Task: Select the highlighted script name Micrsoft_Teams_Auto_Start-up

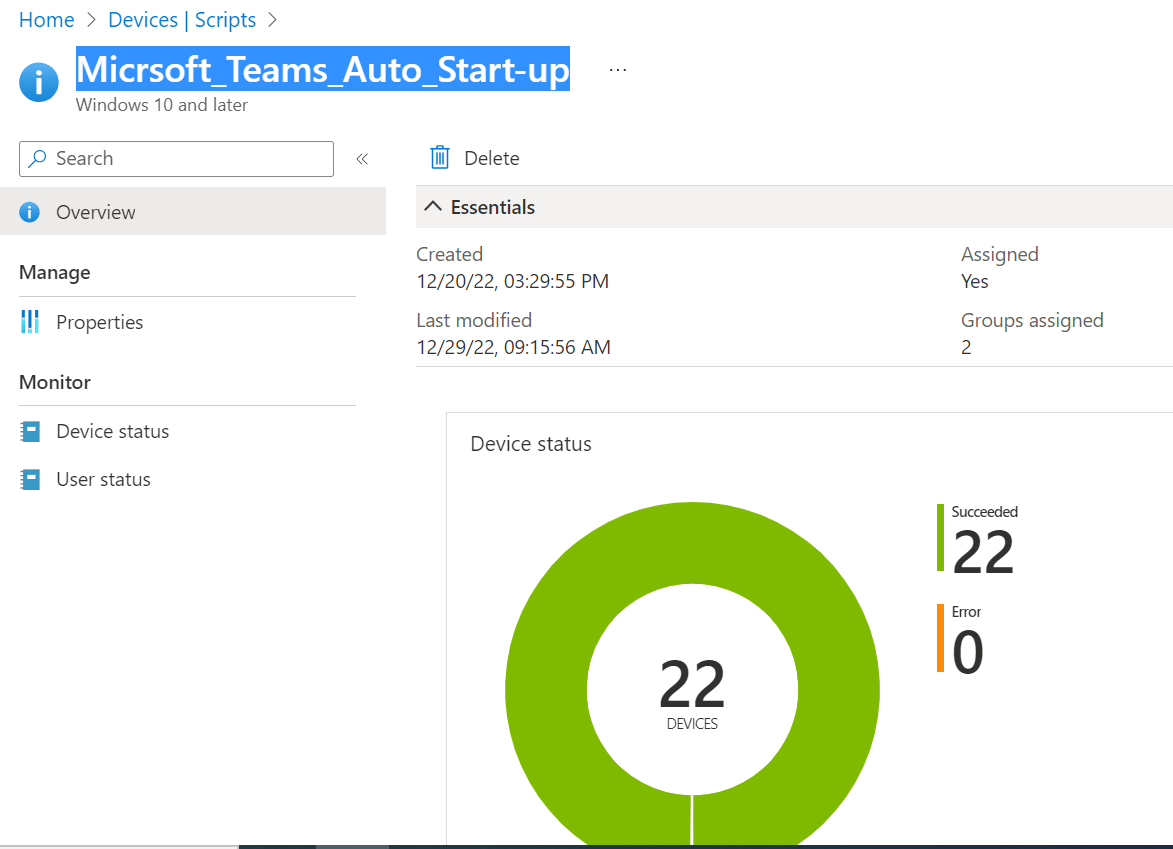Action: point(323,69)
